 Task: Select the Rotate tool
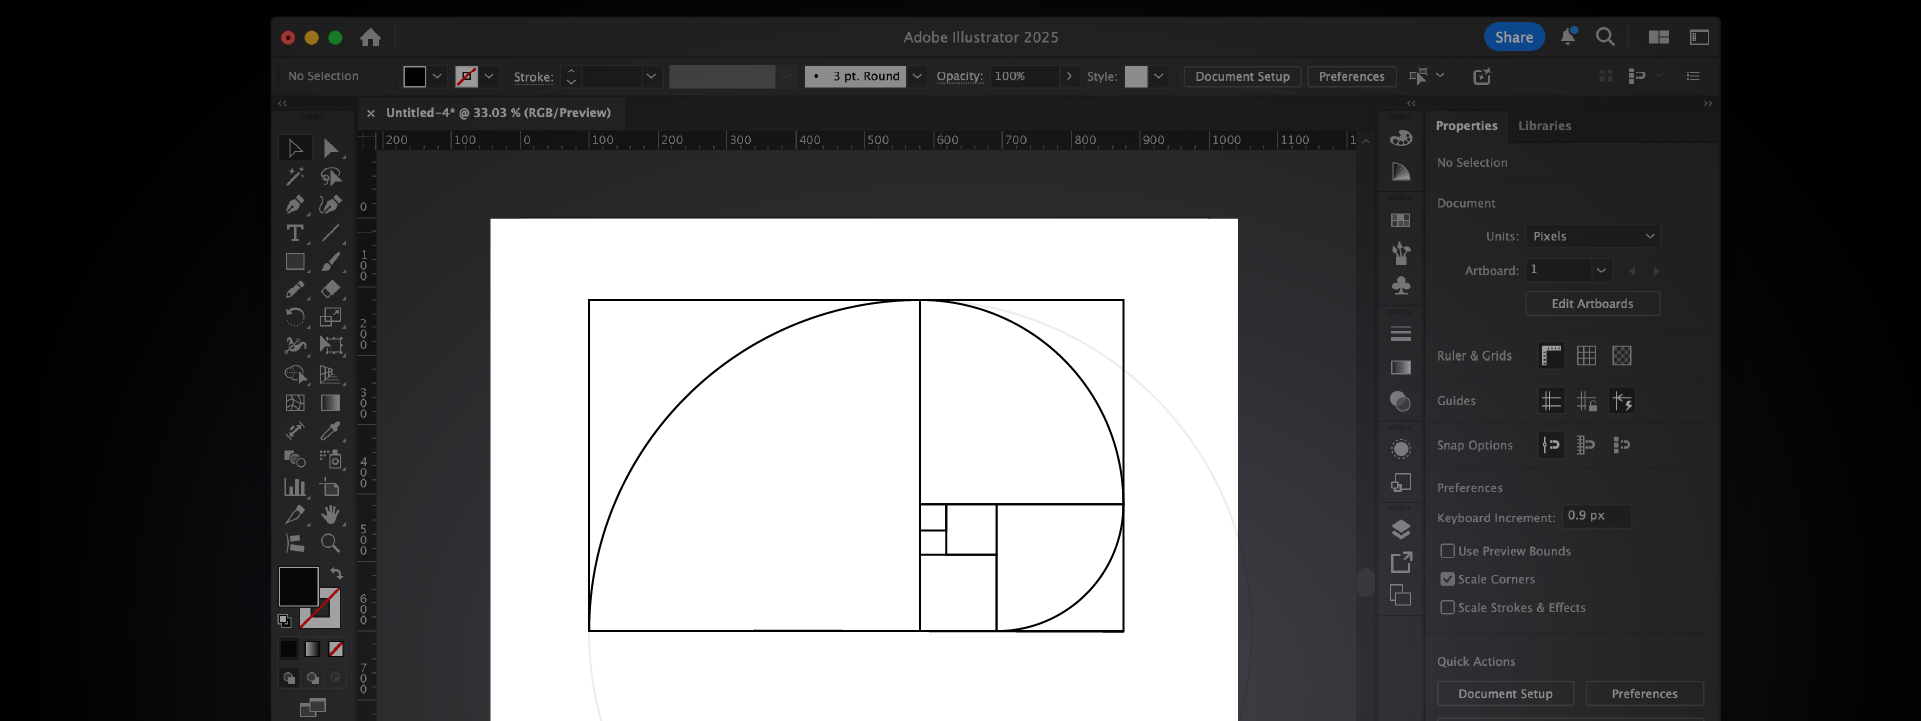pyautogui.click(x=295, y=317)
